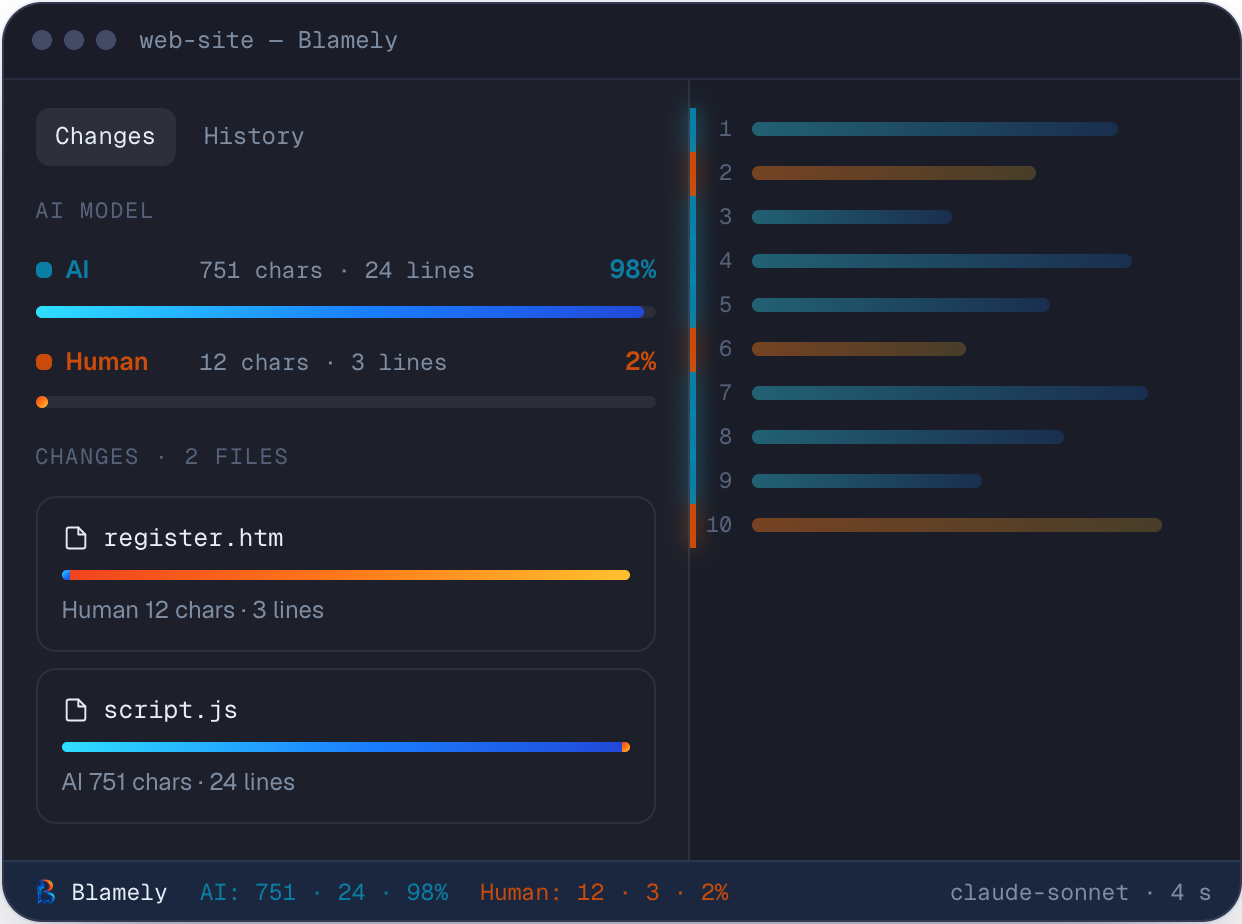Click the Blamely logo in status bar
The height and width of the screenshot is (924, 1242).
point(46,892)
